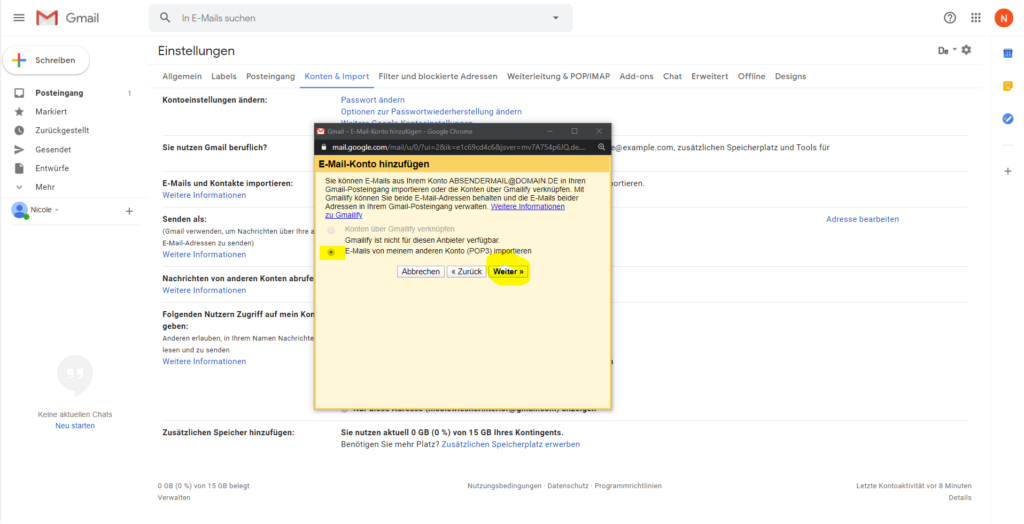The width and height of the screenshot is (1024, 524).
Task: Click Weitere Informationen under Folgenden Nutzern Zugriff
Action: pyautogui.click(x=204, y=361)
